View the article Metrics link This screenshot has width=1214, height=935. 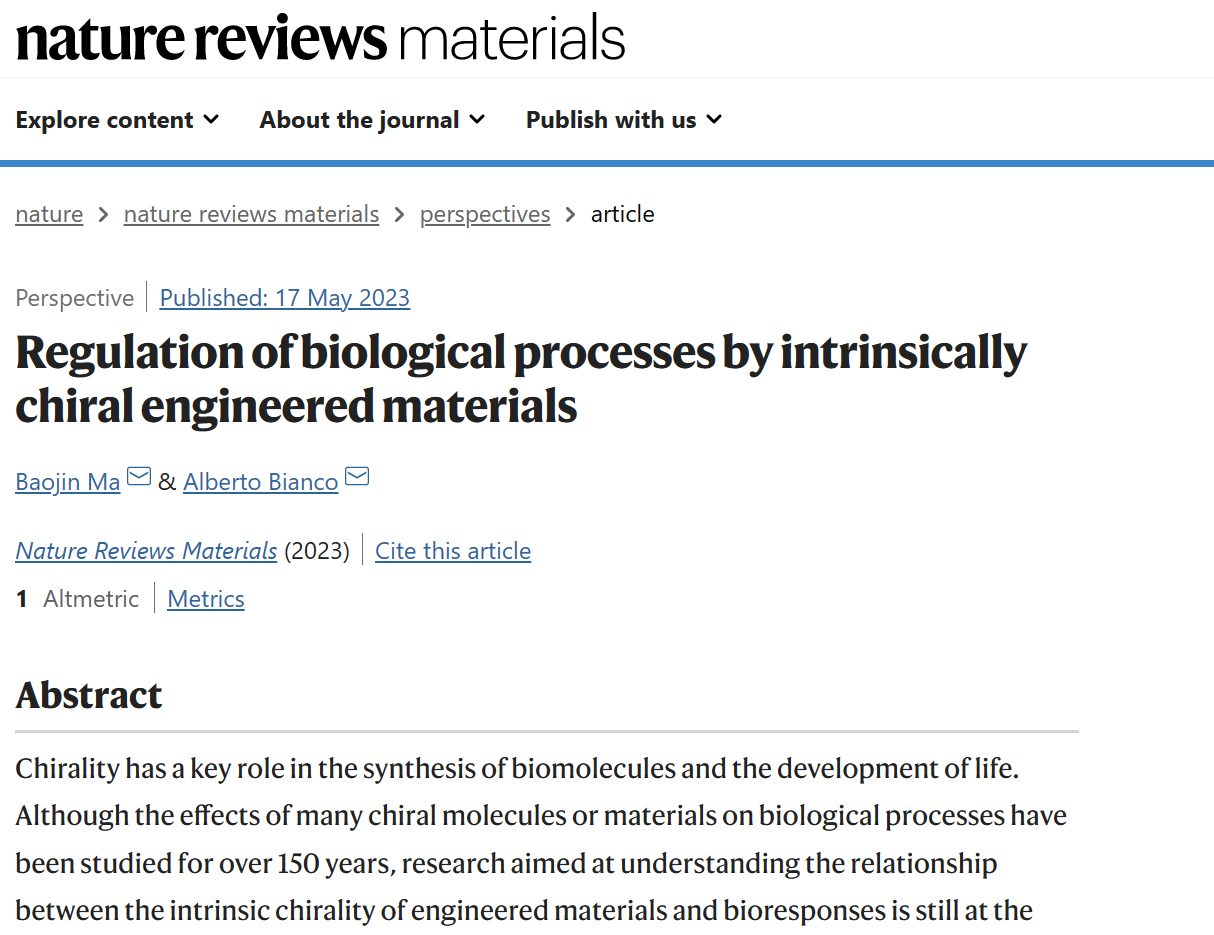tap(206, 599)
